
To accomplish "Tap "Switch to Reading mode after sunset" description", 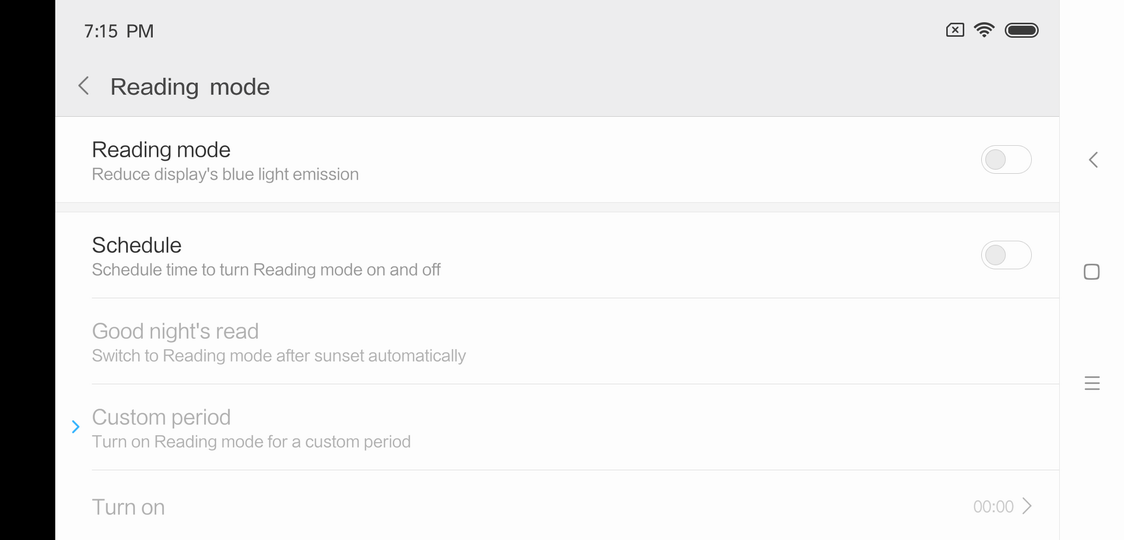I will point(279,356).
